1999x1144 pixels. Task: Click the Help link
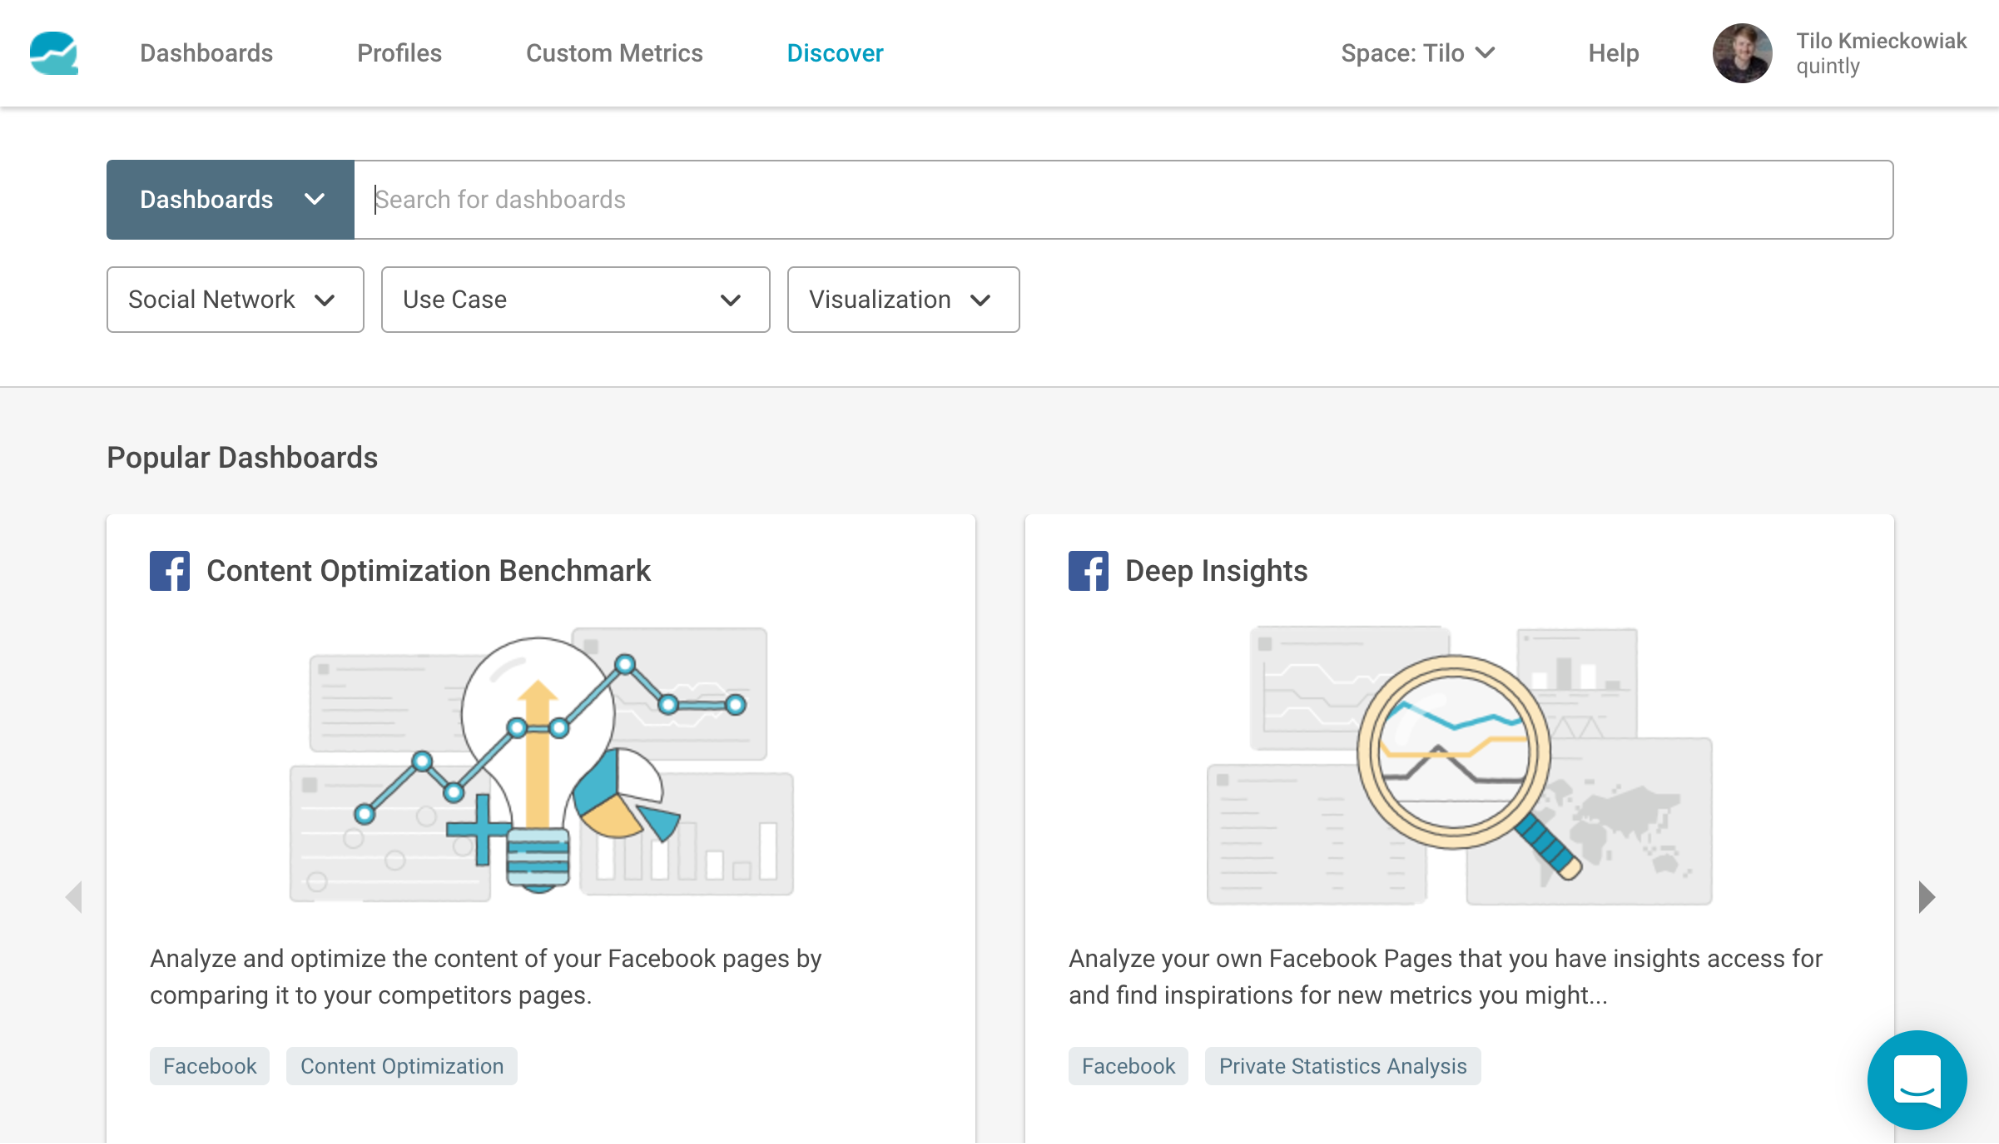(1613, 53)
